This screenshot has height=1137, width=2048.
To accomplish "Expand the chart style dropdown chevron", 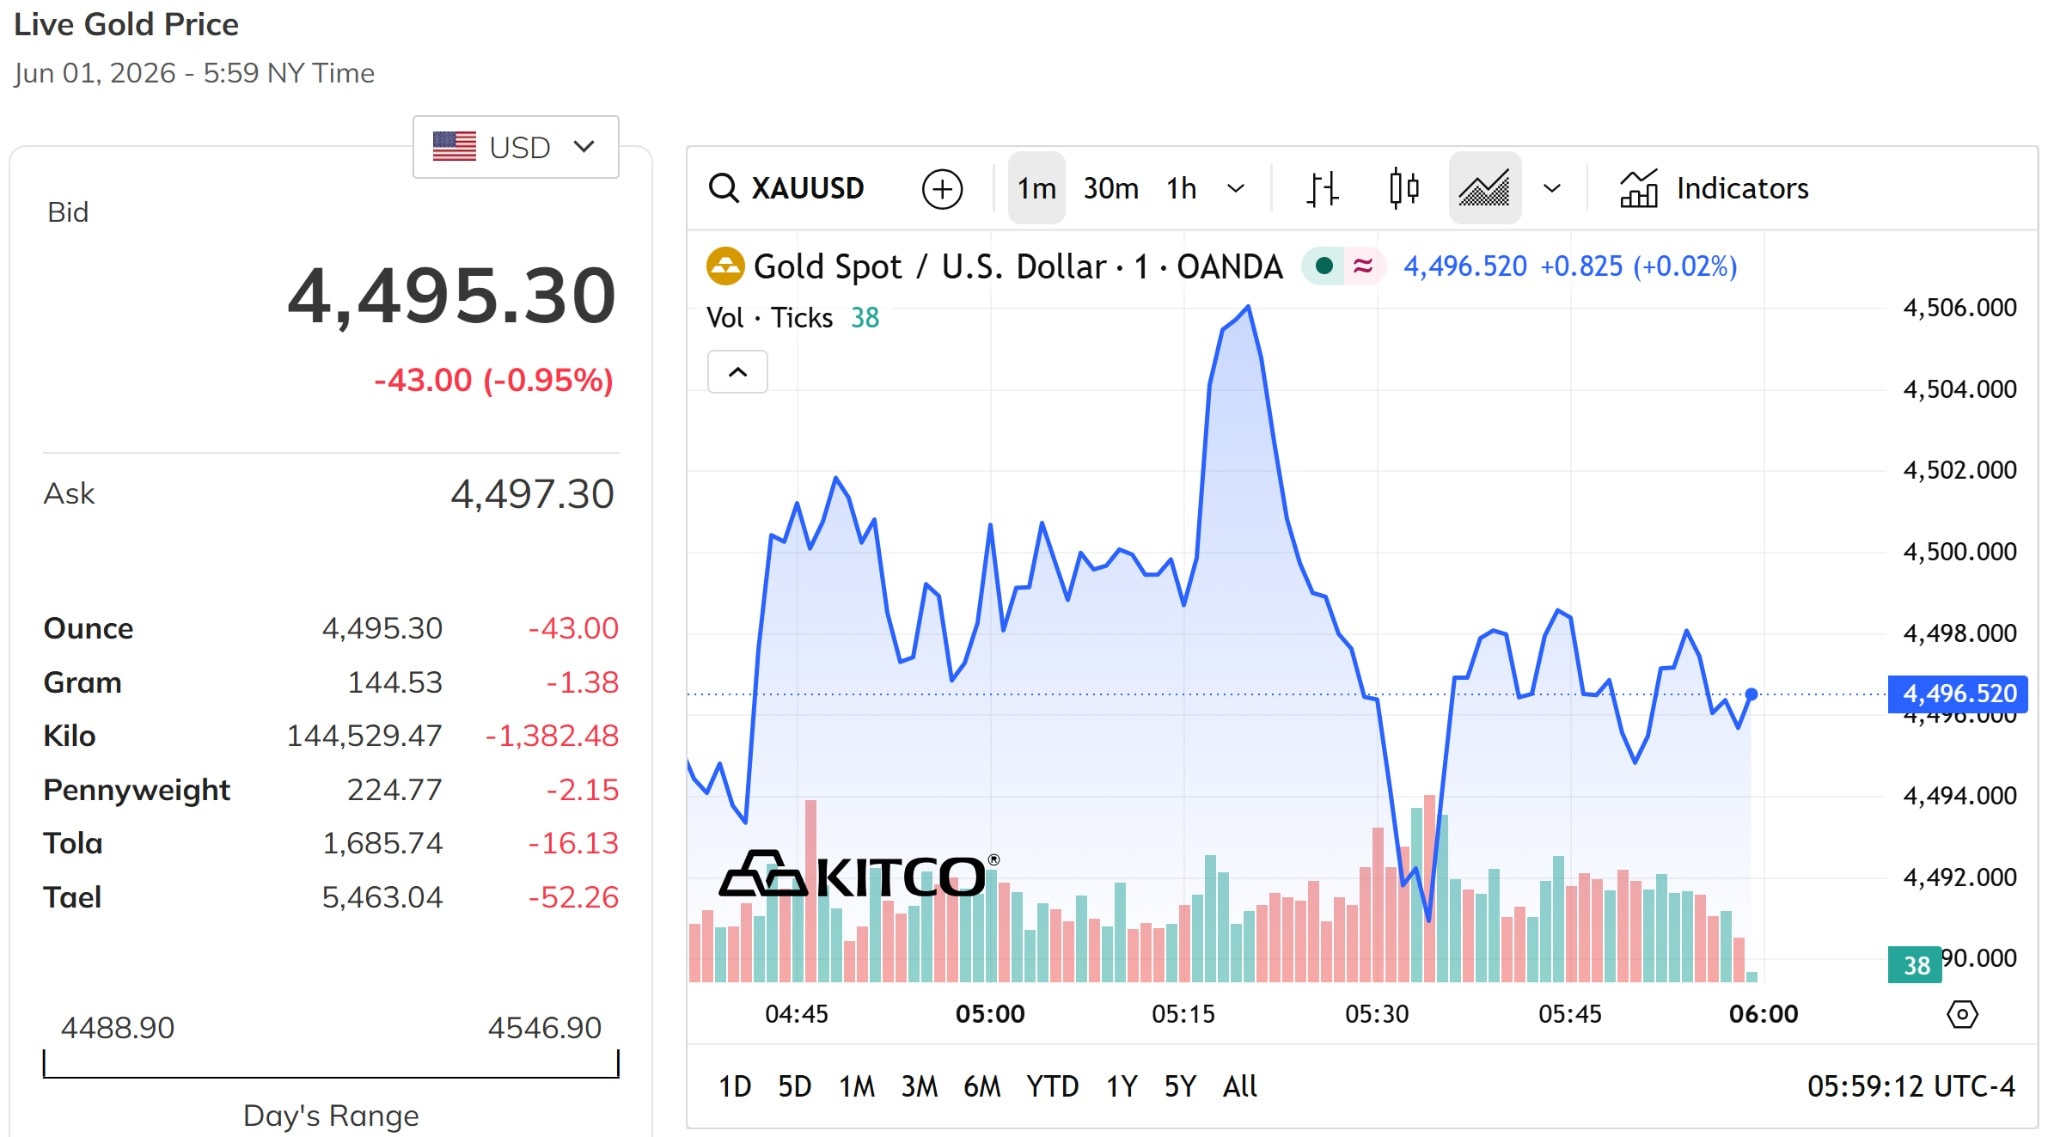I will (x=1552, y=188).
